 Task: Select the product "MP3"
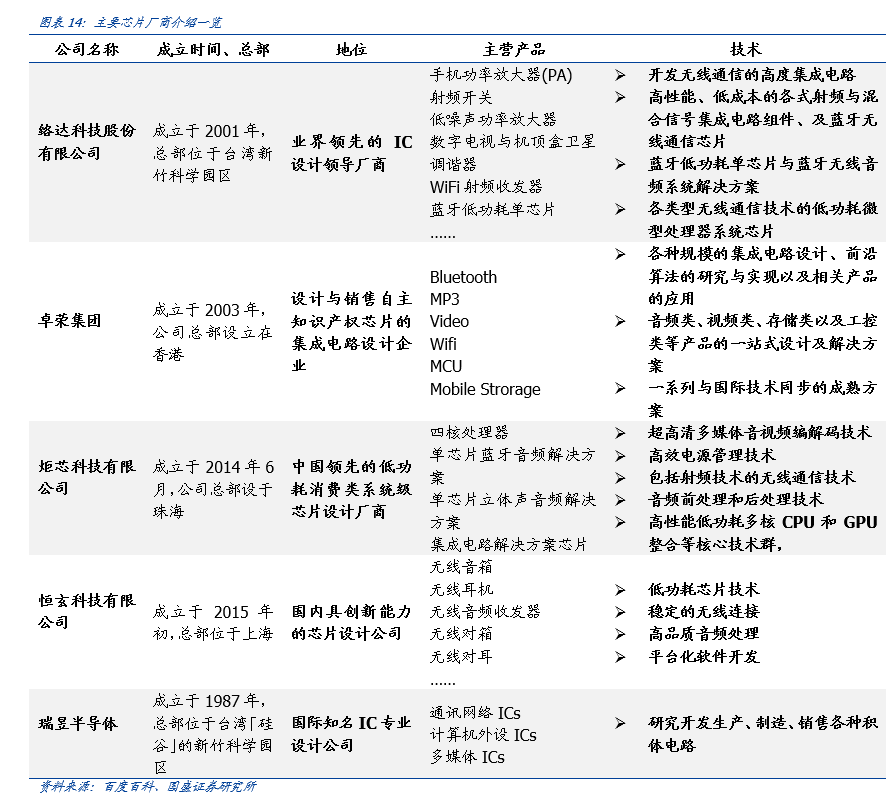444,299
